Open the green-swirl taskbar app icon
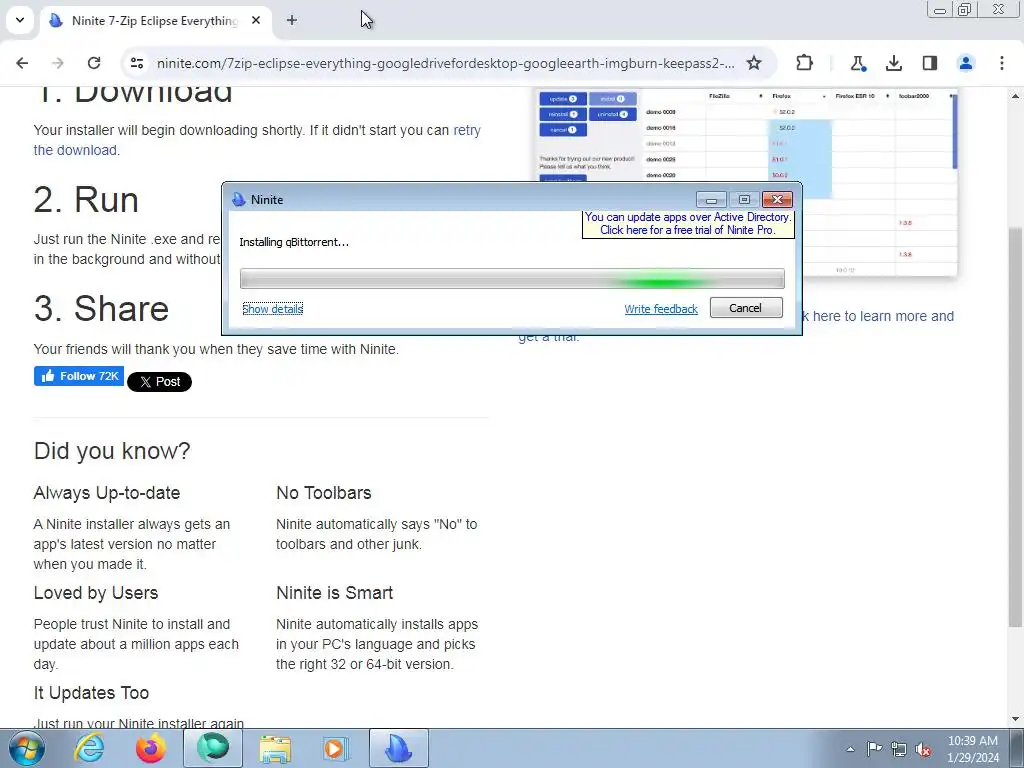This screenshot has height=768, width=1024. (x=213, y=748)
